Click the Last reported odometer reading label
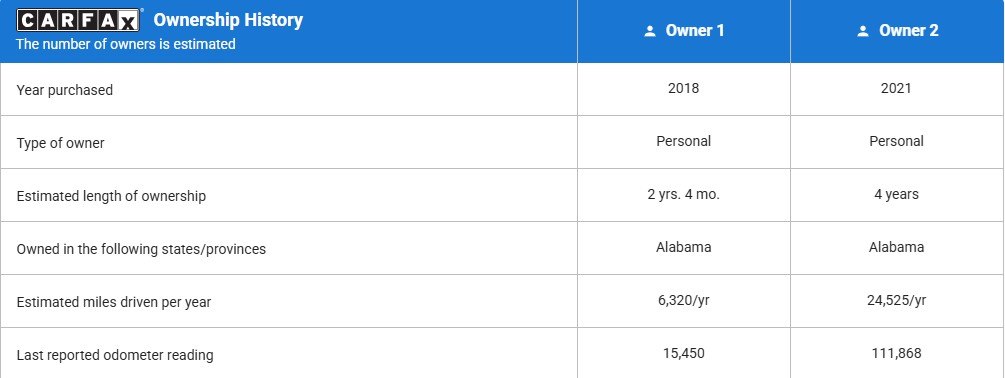Viewport: 1005px width, 378px height. [115, 355]
